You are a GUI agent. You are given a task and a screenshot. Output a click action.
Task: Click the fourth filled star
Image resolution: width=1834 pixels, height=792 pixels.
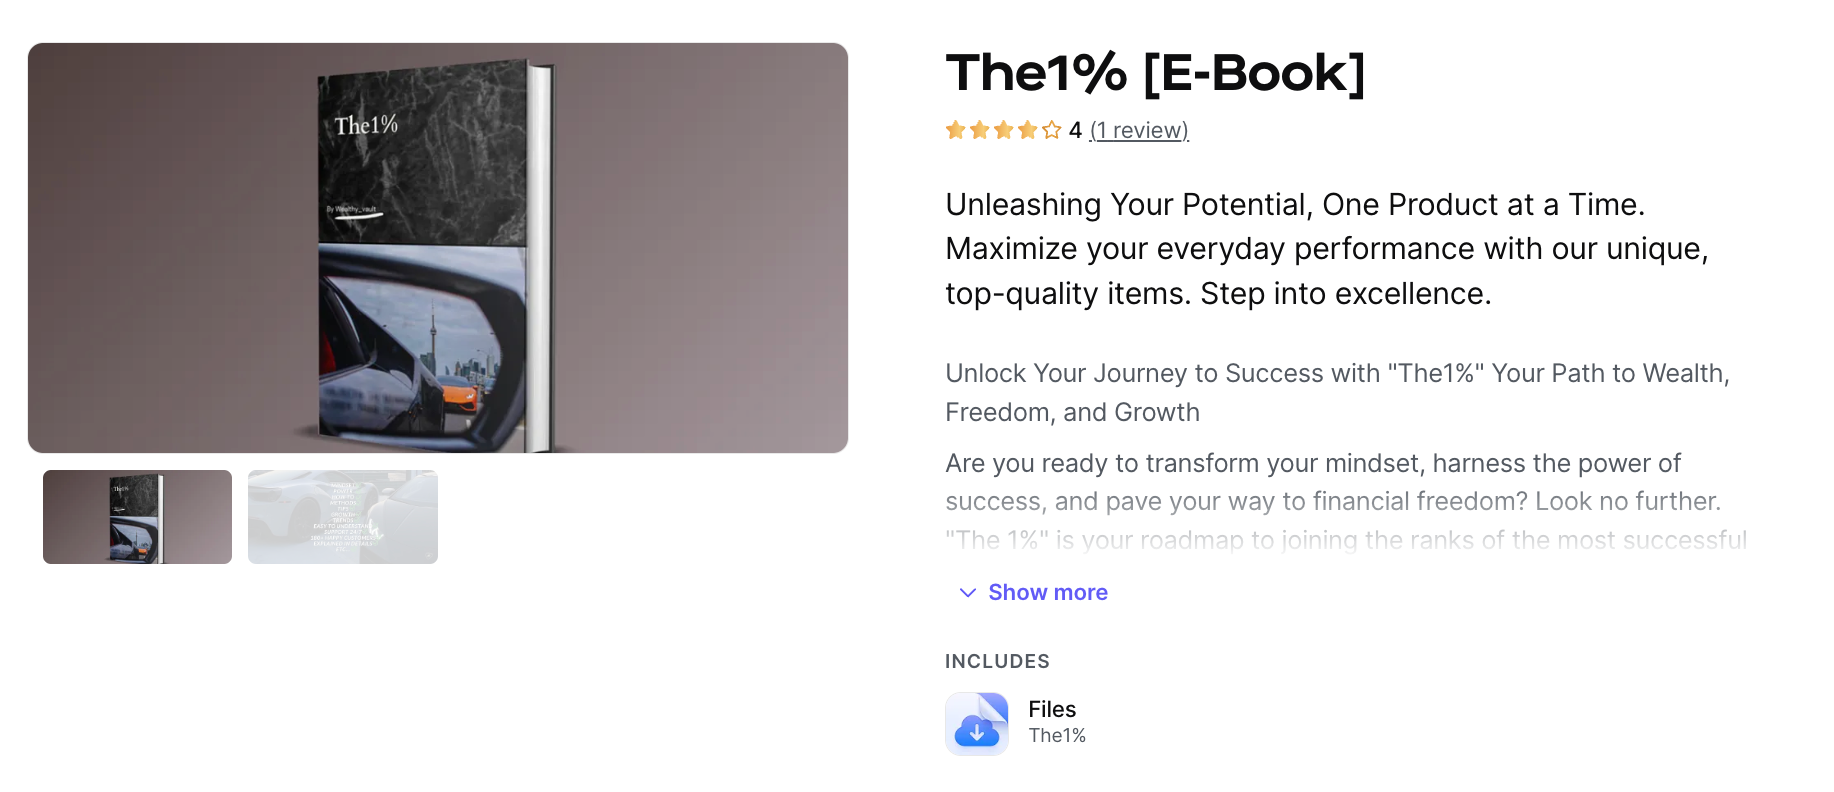pos(1027,129)
